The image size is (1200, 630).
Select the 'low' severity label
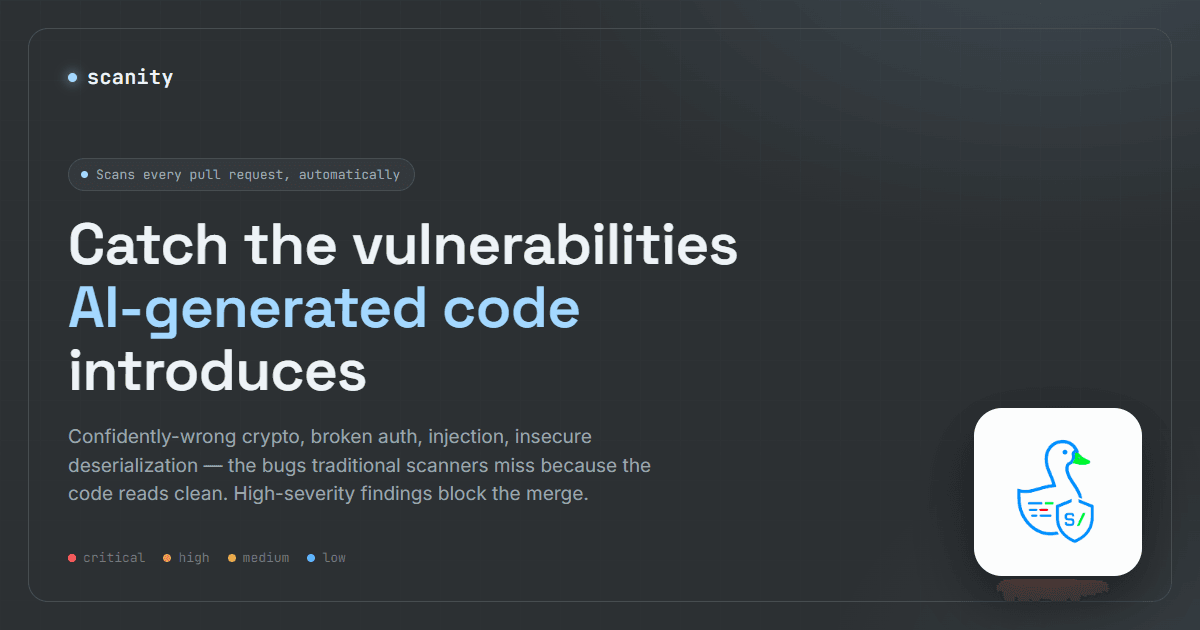click(334, 558)
